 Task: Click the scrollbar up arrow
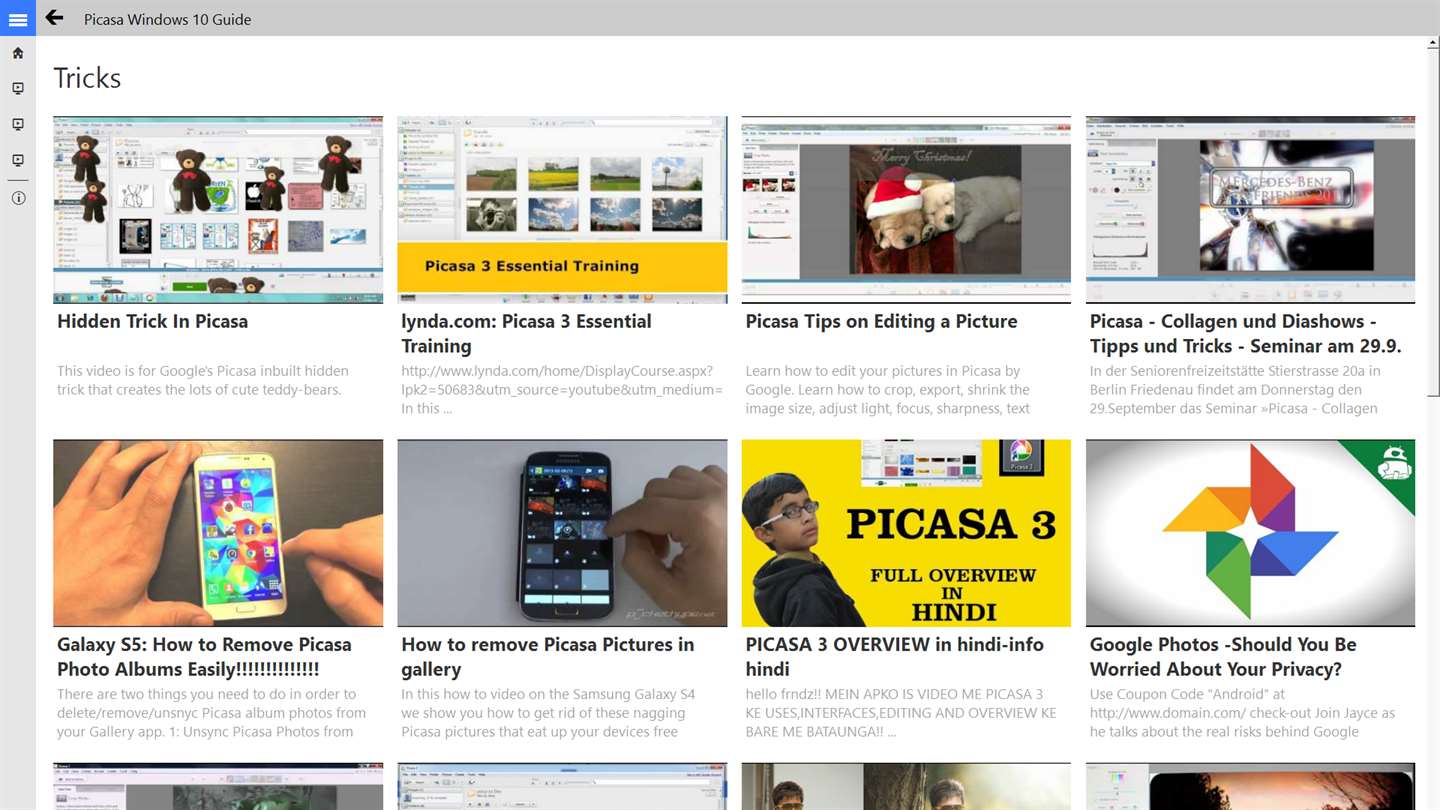coord(1433,43)
